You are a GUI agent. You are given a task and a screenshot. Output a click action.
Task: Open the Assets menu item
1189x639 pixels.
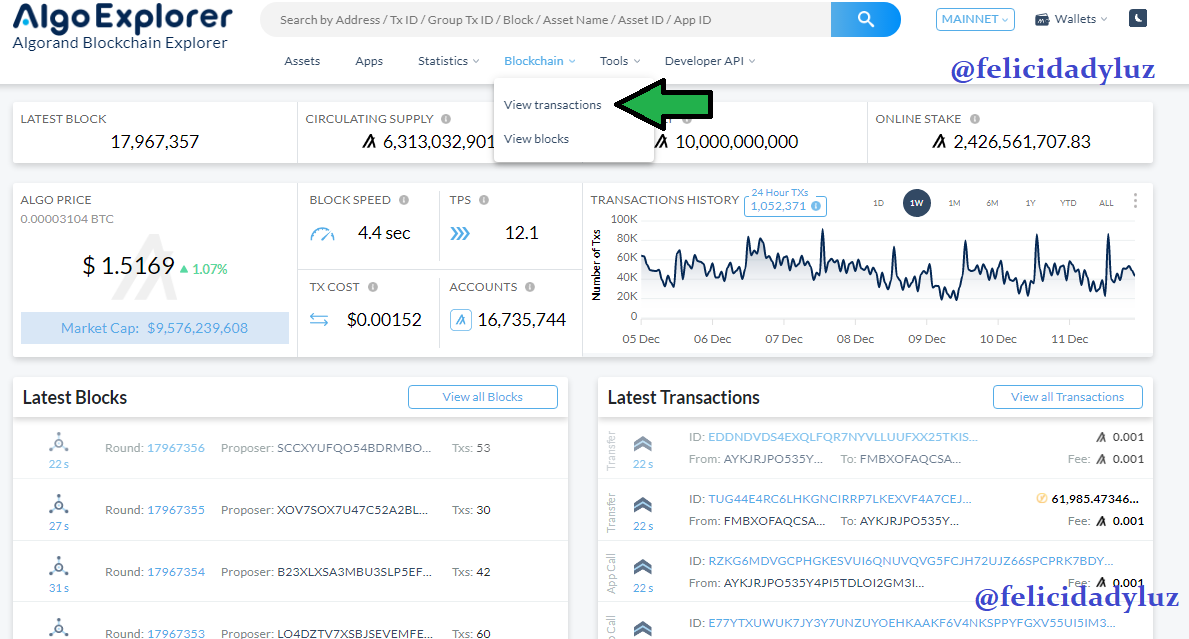coord(302,61)
